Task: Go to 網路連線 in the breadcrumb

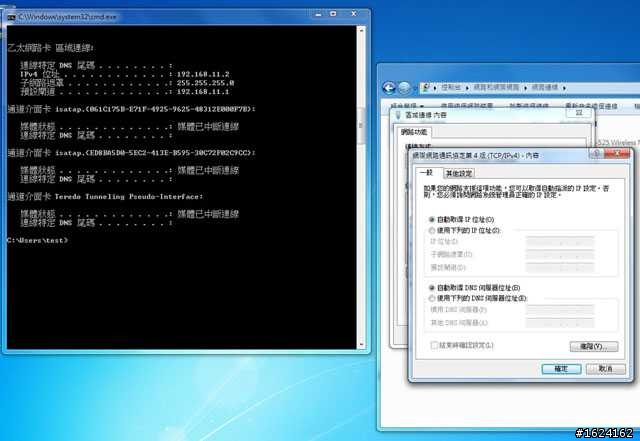Action: coord(544,88)
